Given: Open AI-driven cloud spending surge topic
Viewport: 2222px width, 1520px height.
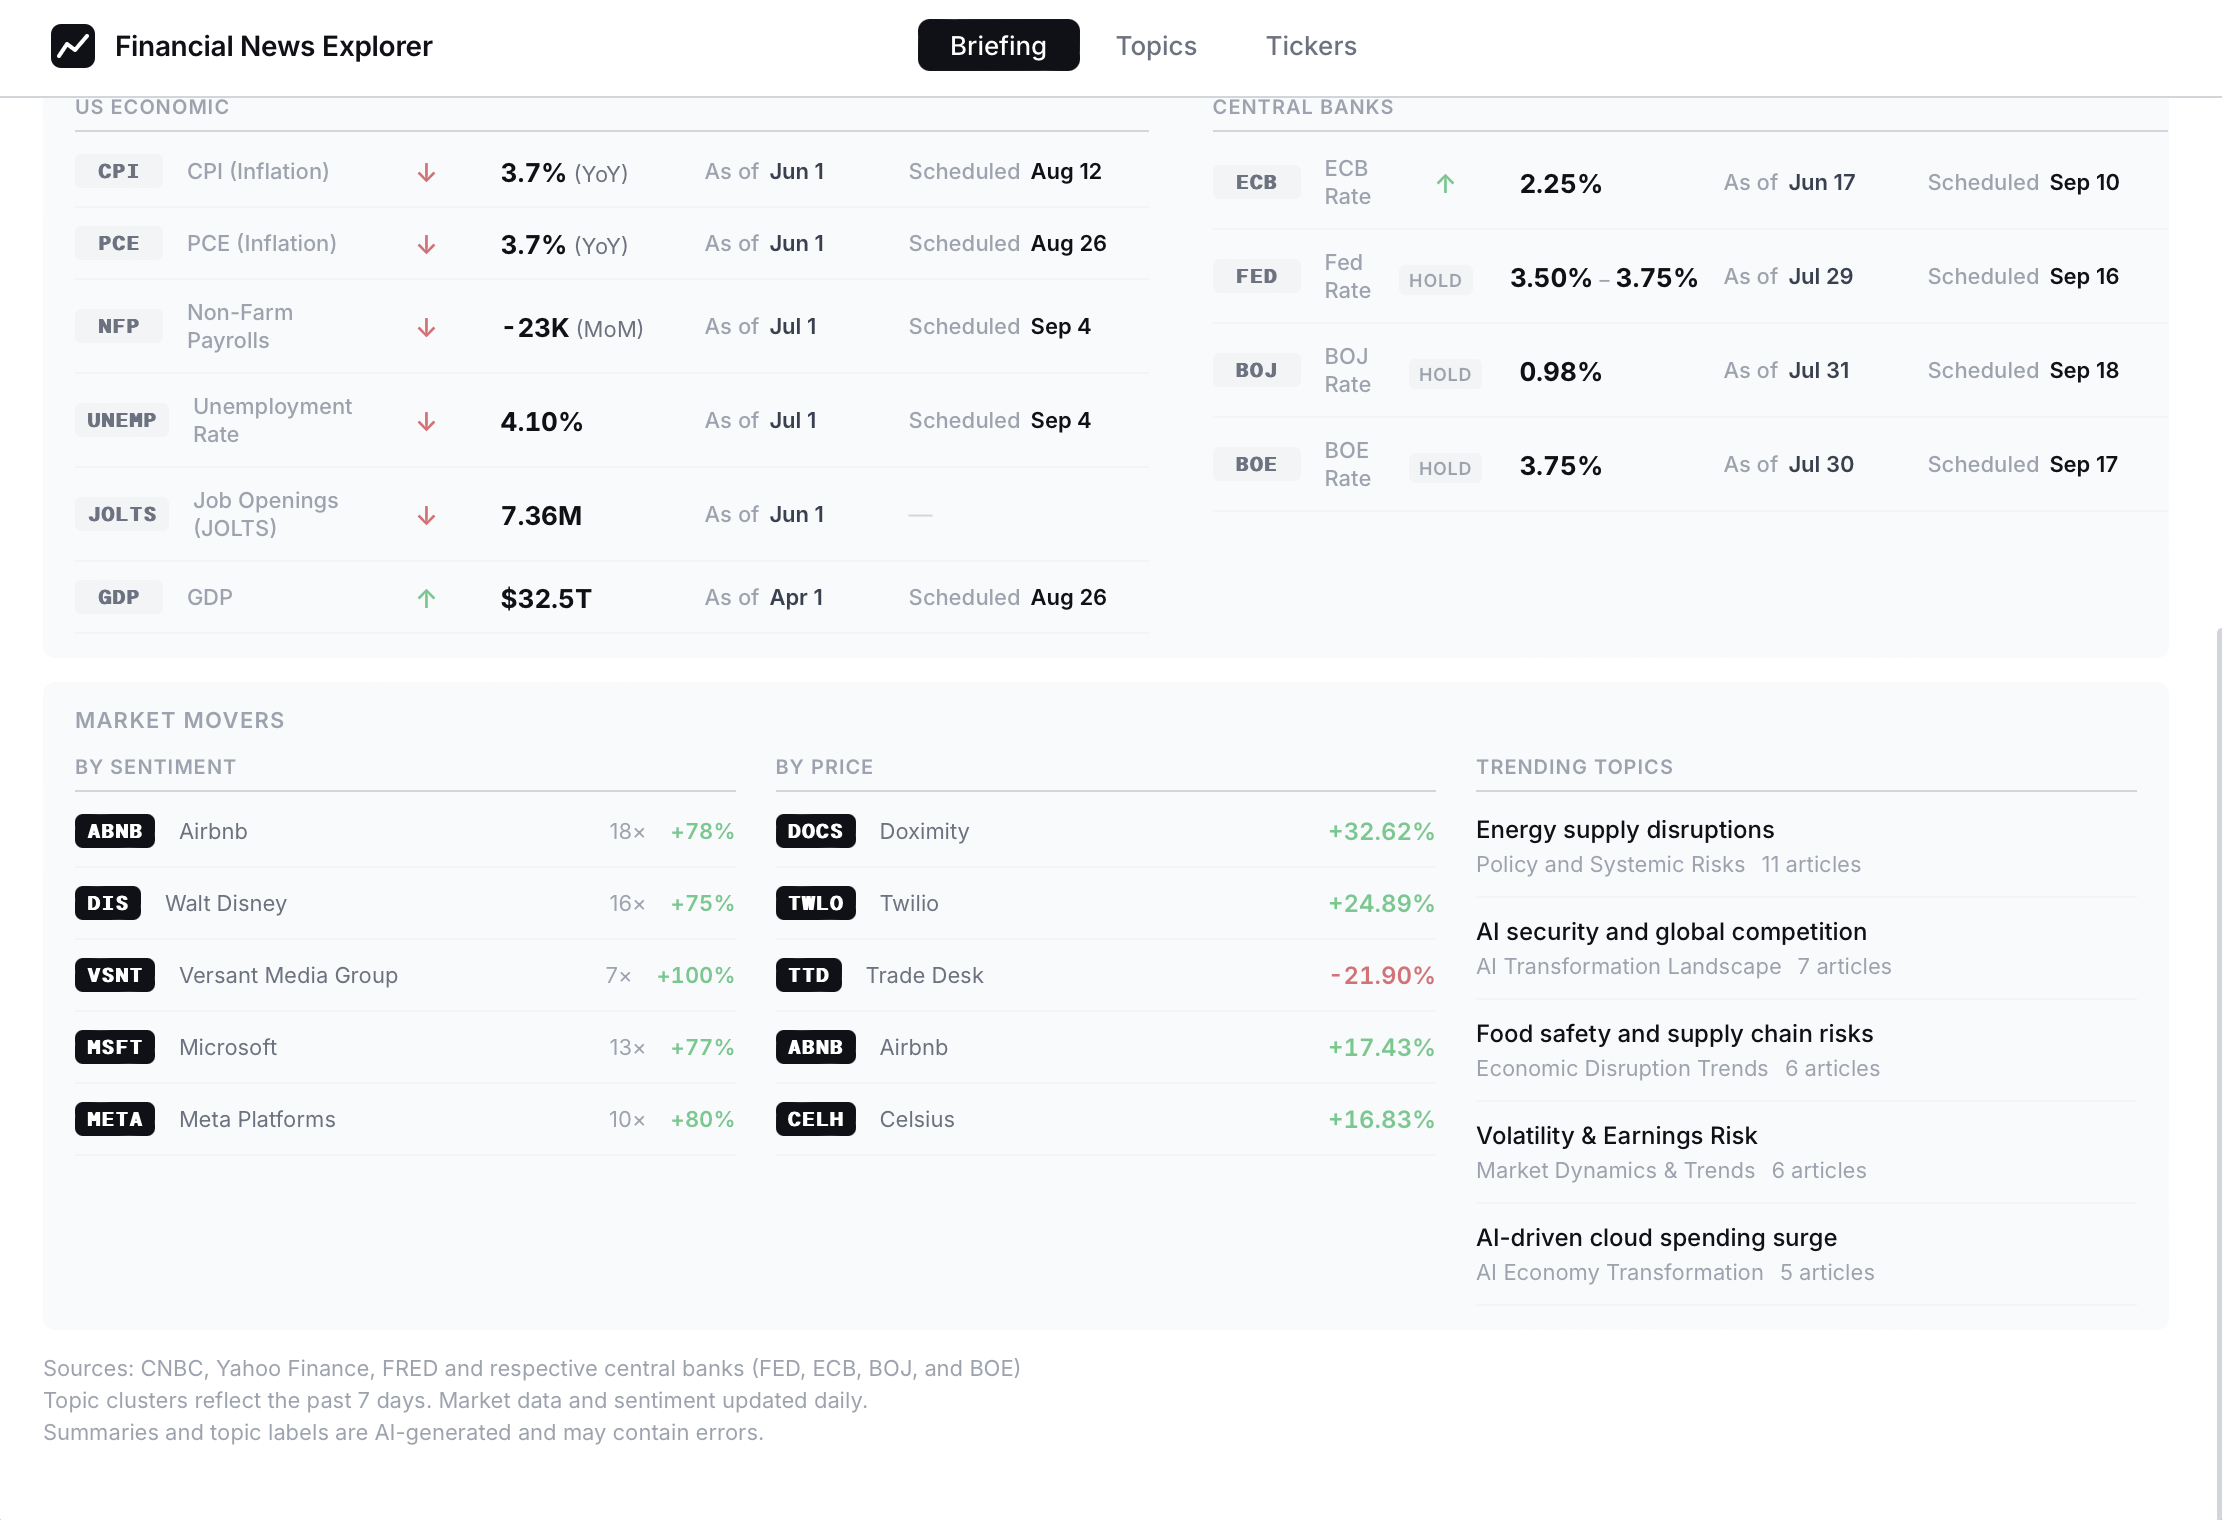Looking at the screenshot, I should tap(1656, 1238).
